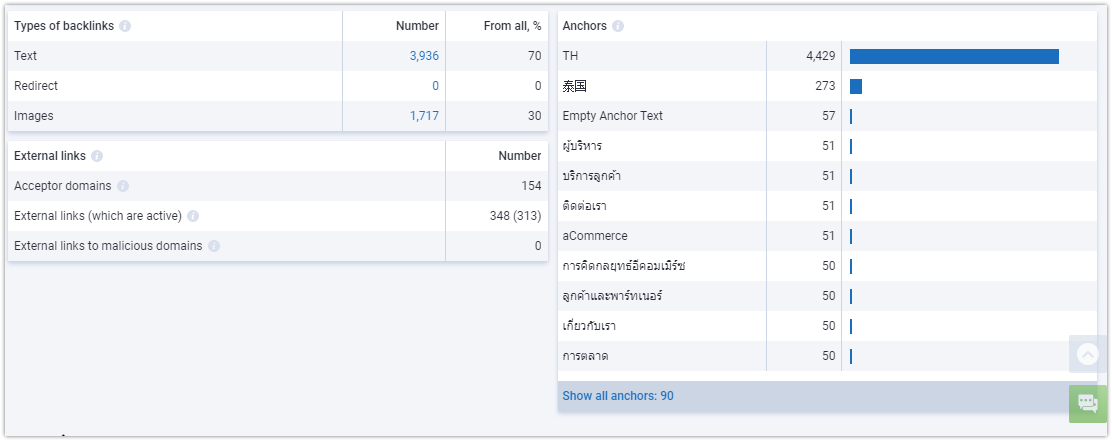Click info icon beside Types of backlinks
The height and width of the screenshot is (441, 1112).
coord(125,26)
